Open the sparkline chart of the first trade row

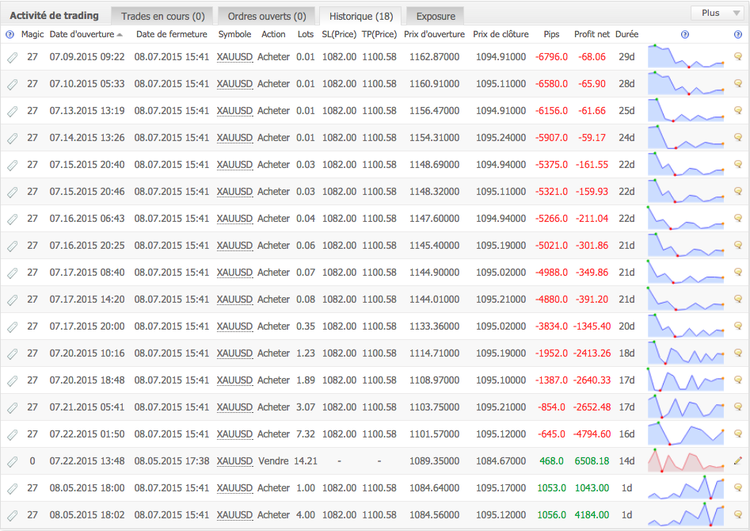tap(686, 57)
